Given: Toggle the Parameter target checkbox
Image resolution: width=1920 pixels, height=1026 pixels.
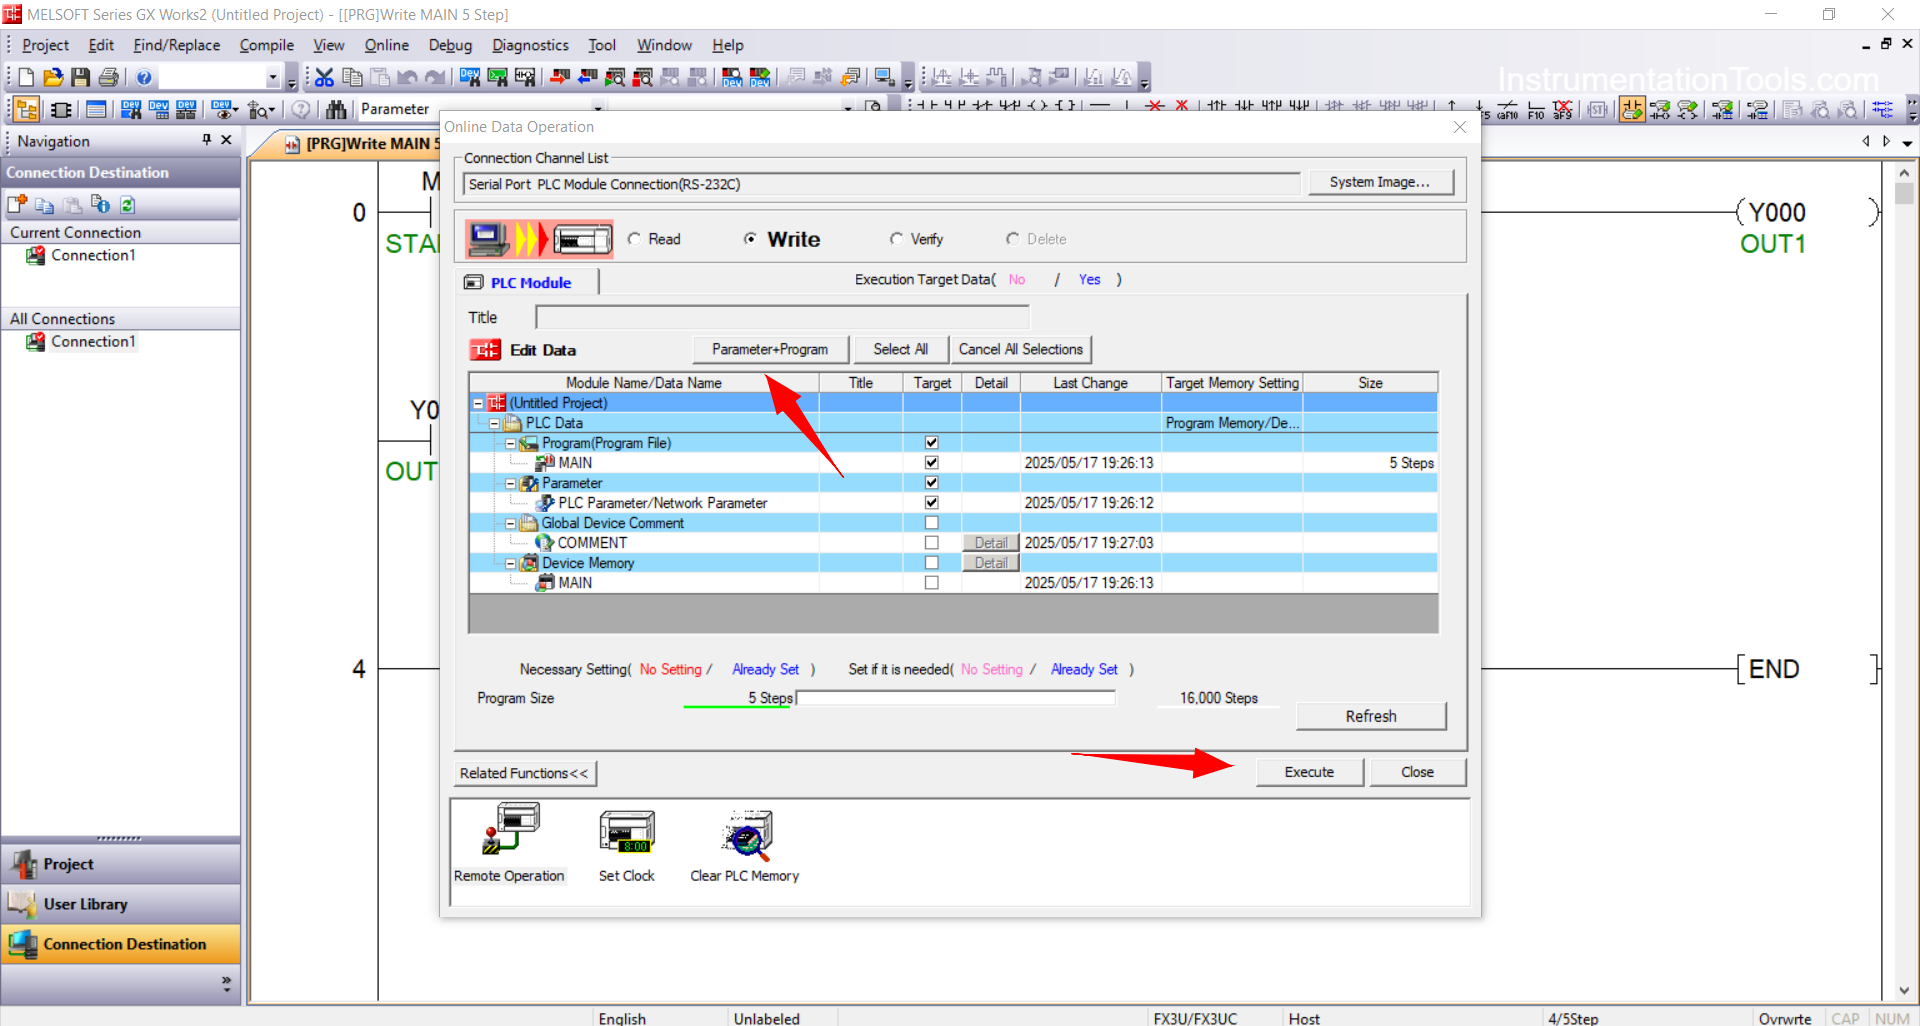Looking at the screenshot, I should [931, 482].
